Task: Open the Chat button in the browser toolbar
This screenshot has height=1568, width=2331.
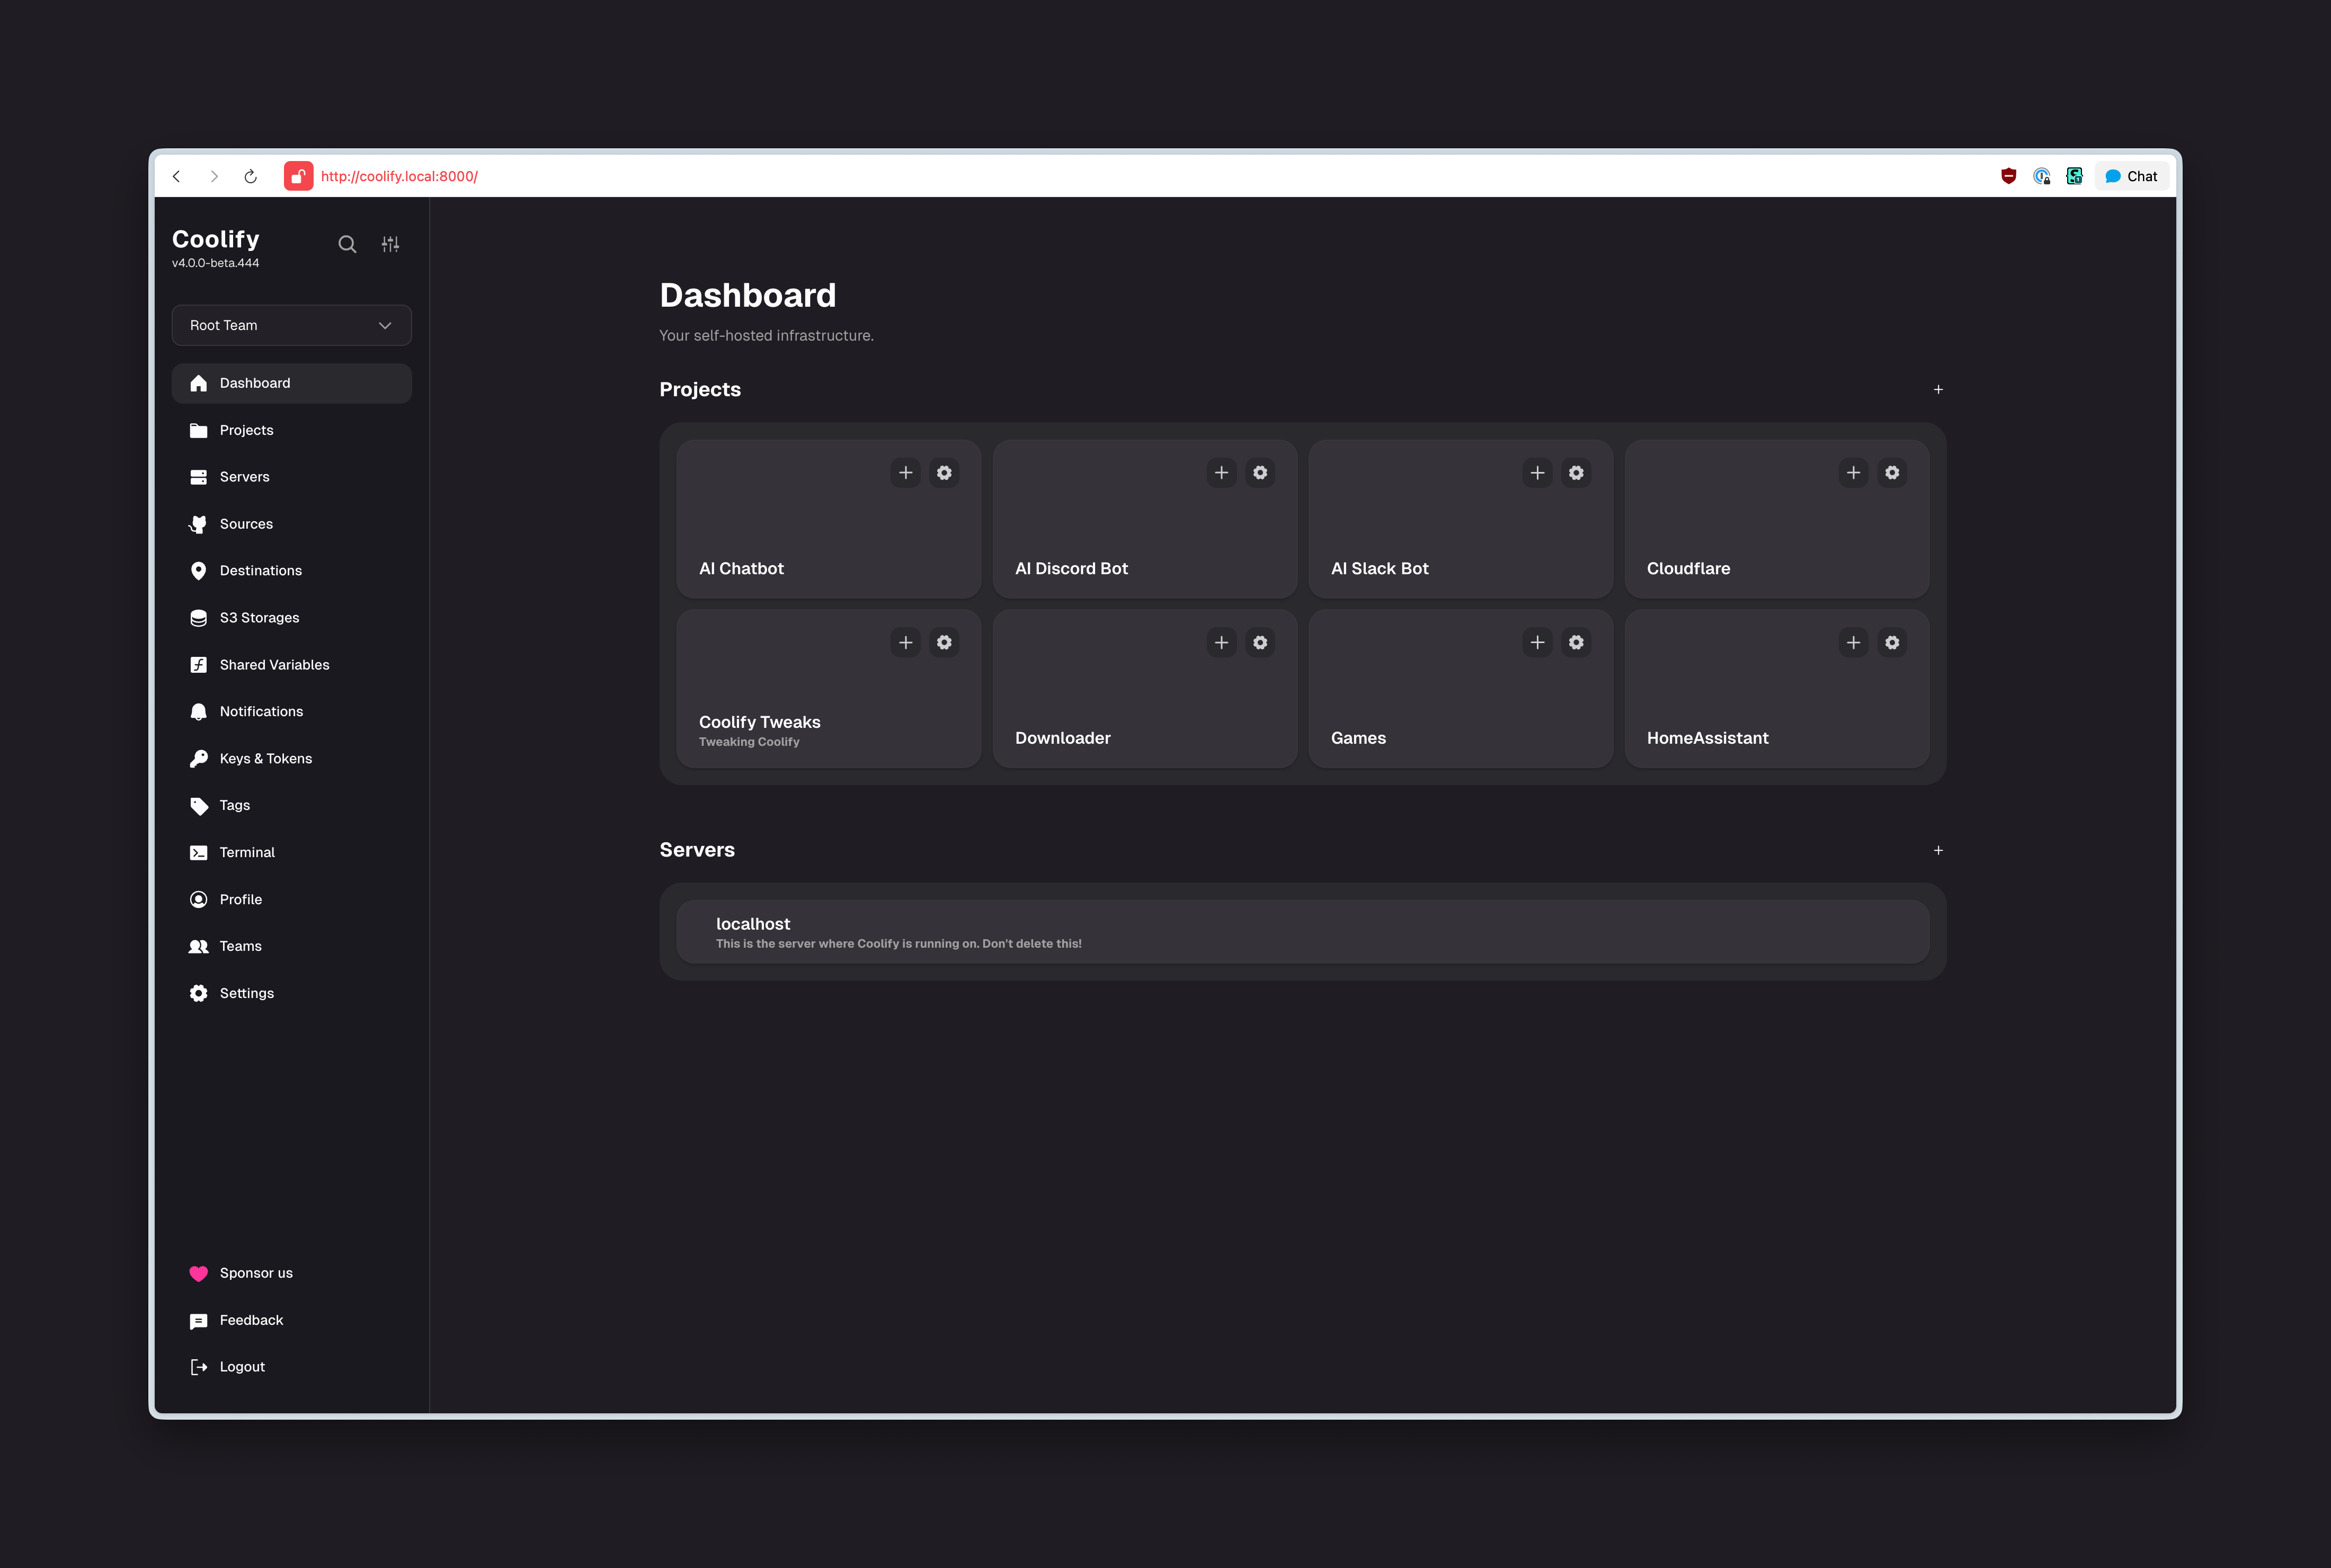Action: click(x=2131, y=175)
